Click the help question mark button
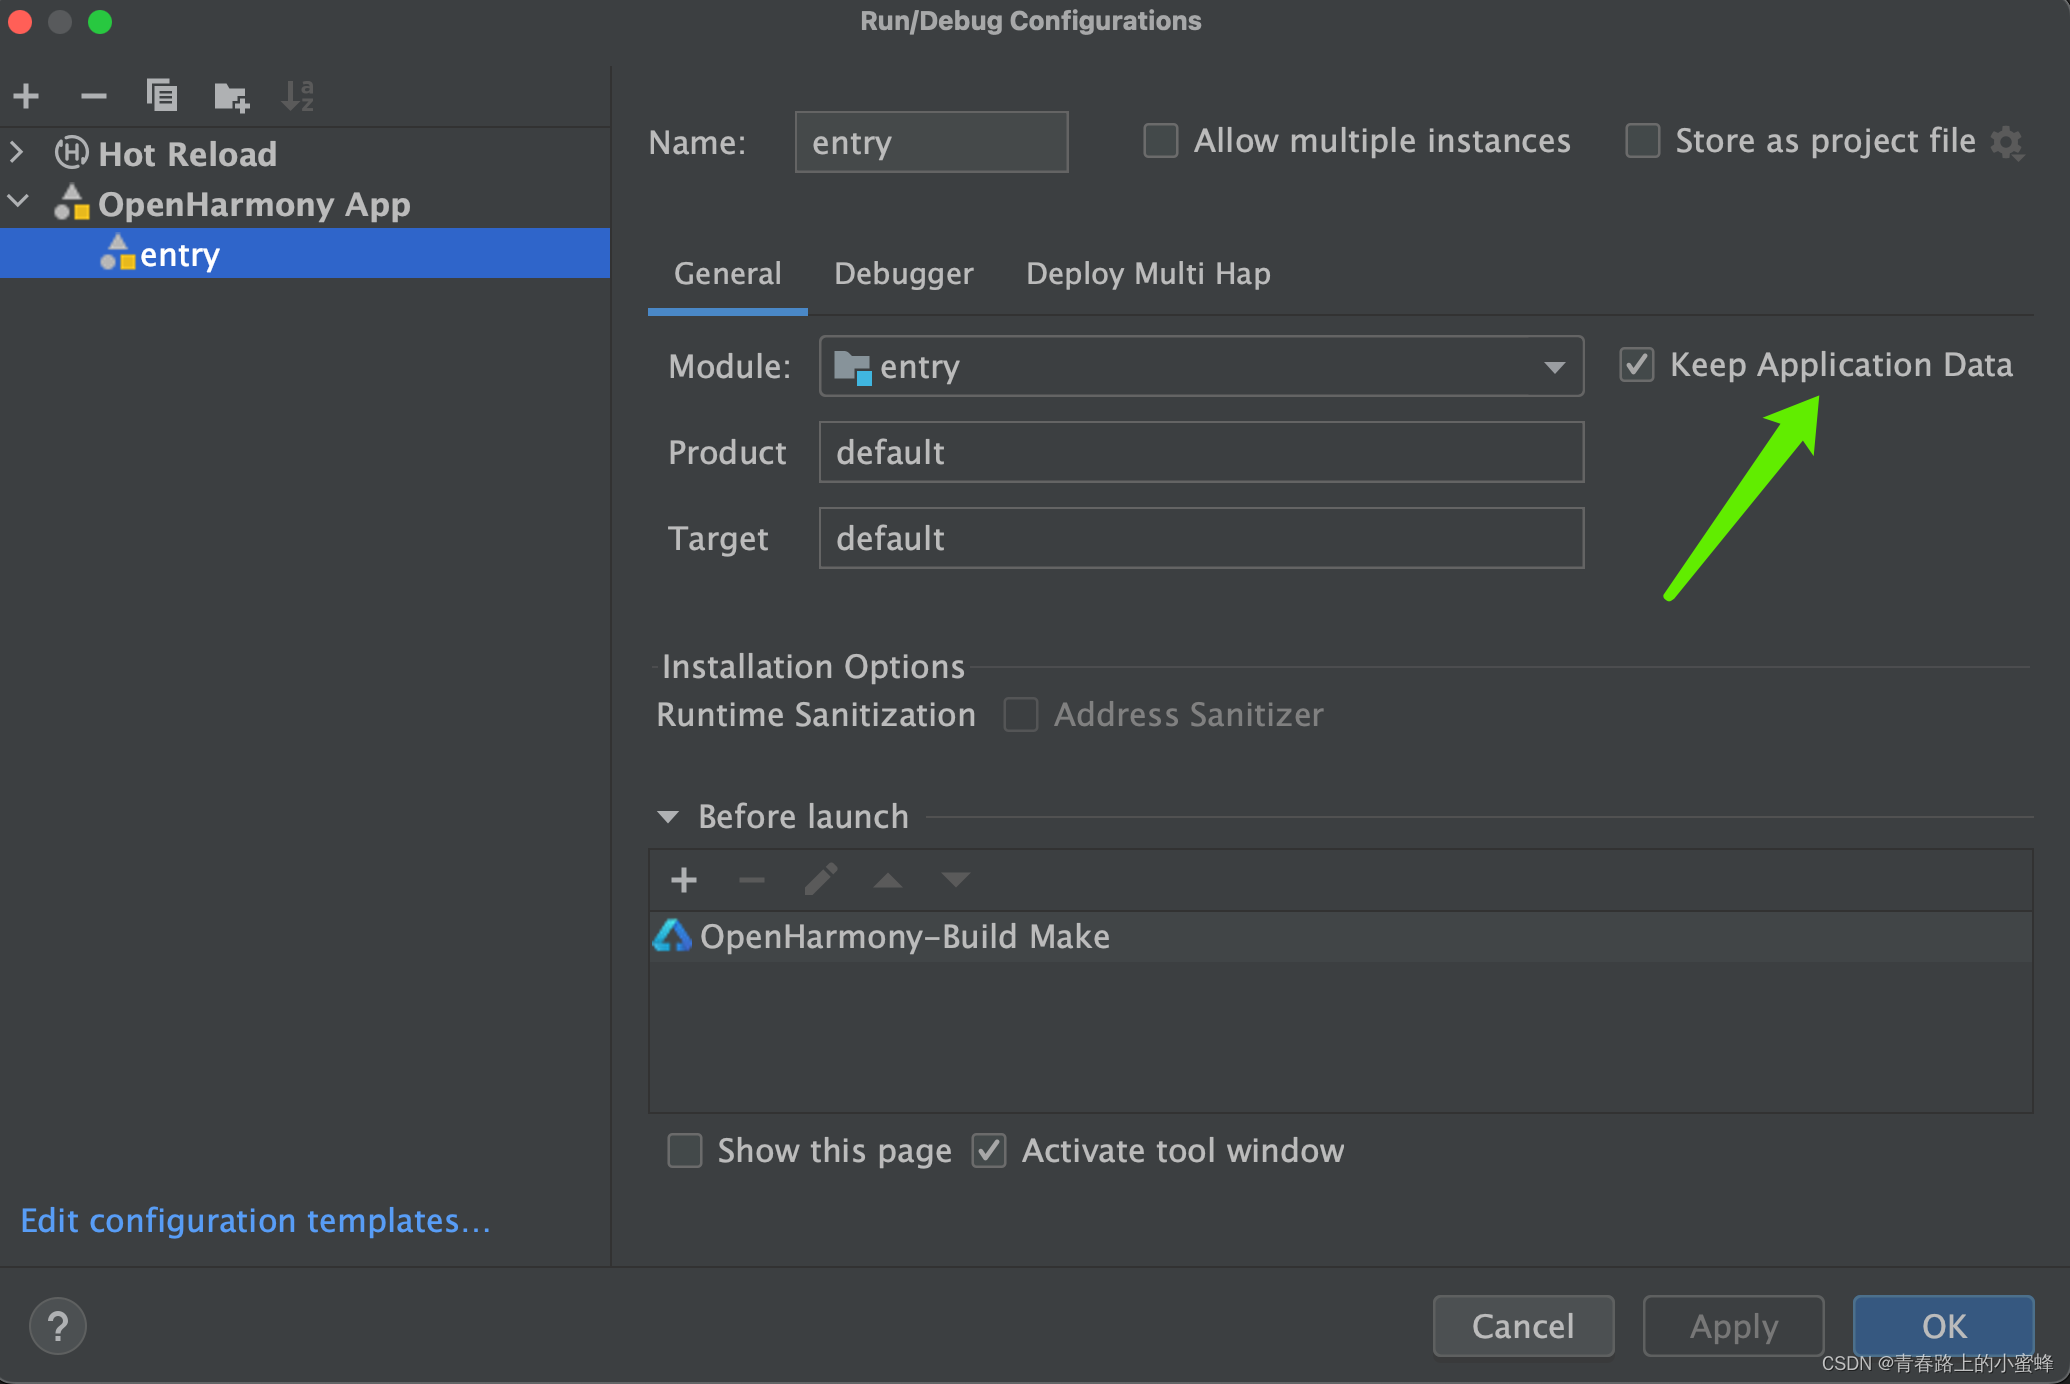The image size is (2070, 1384). pyautogui.click(x=58, y=1326)
